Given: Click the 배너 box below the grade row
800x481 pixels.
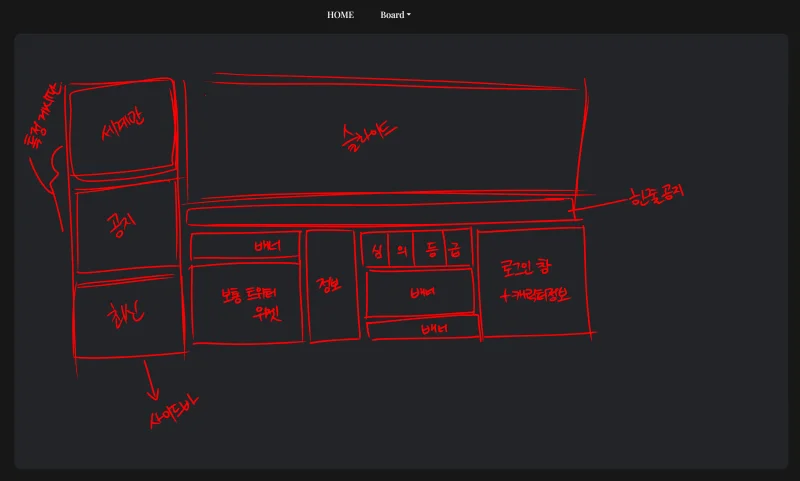Looking at the screenshot, I should tap(420, 293).
